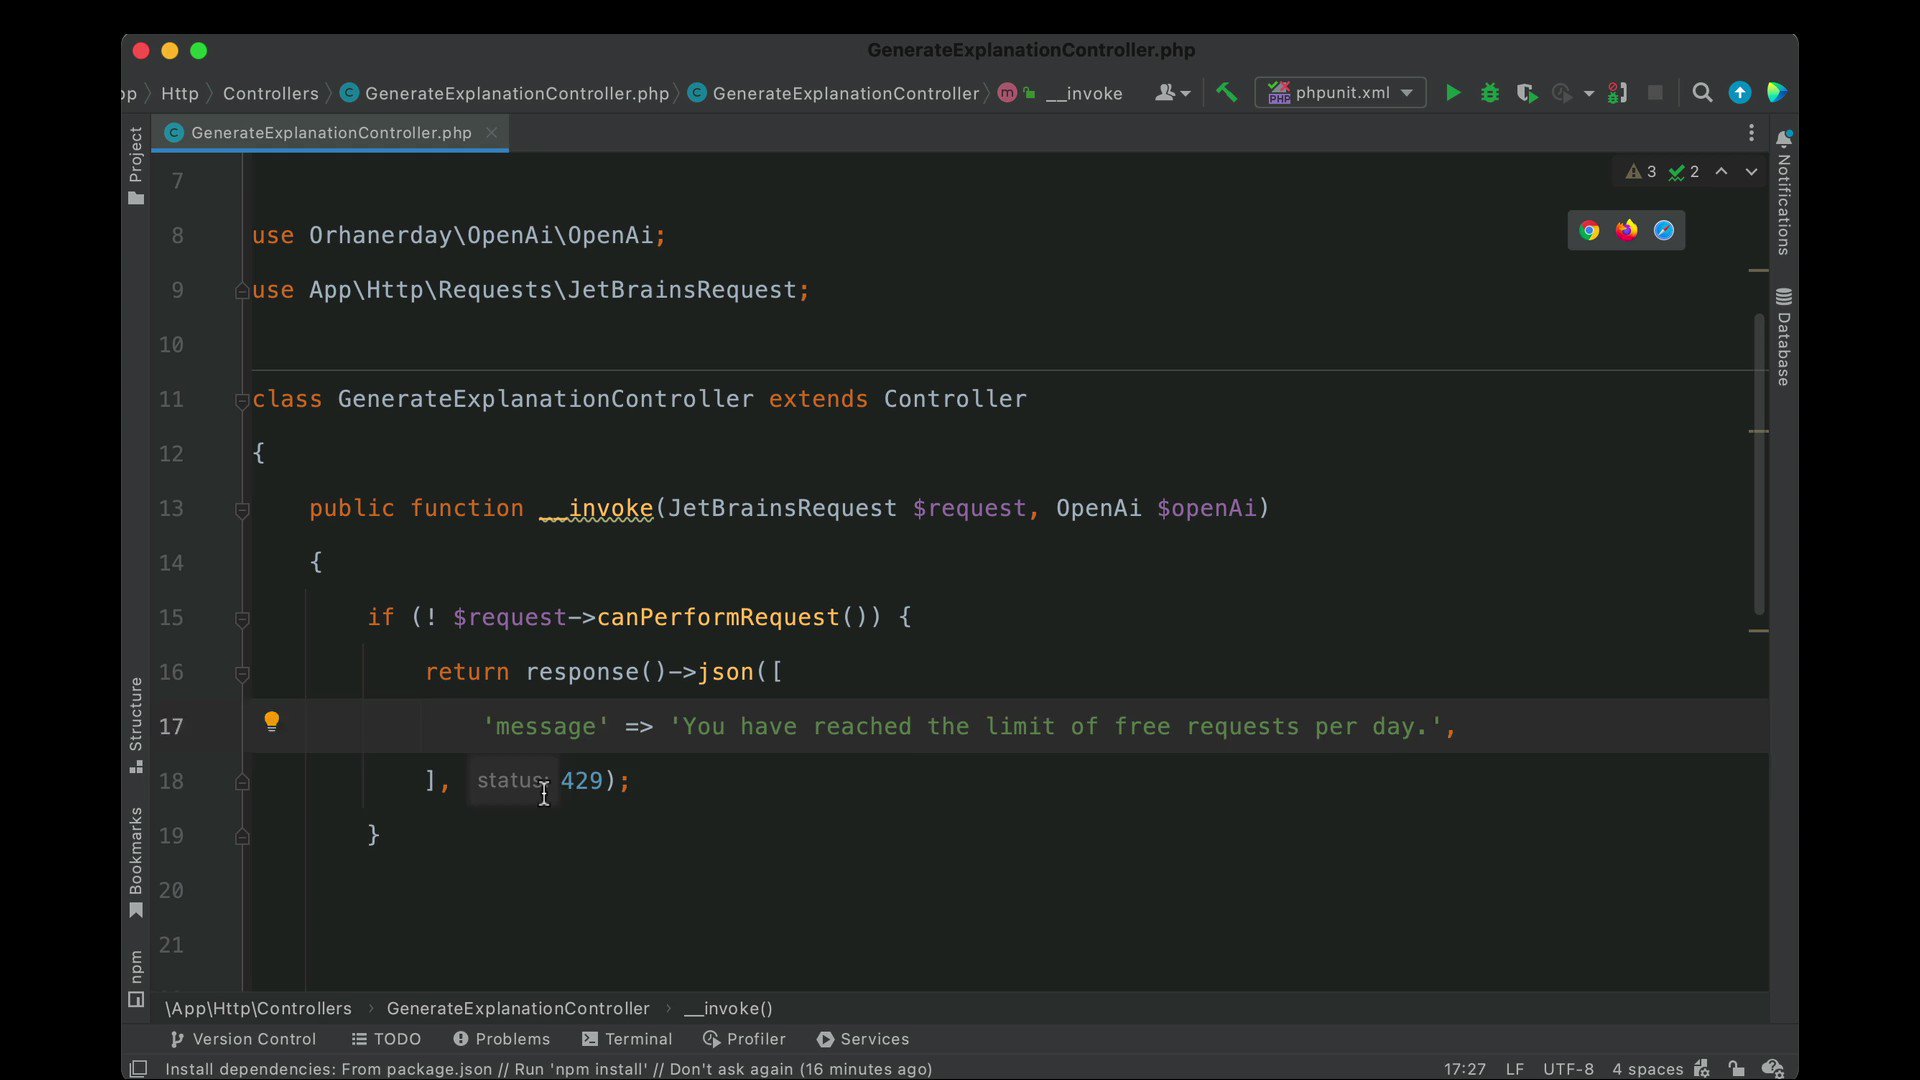Click the build hammer icon

pyautogui.click(x=1226, y=92)
